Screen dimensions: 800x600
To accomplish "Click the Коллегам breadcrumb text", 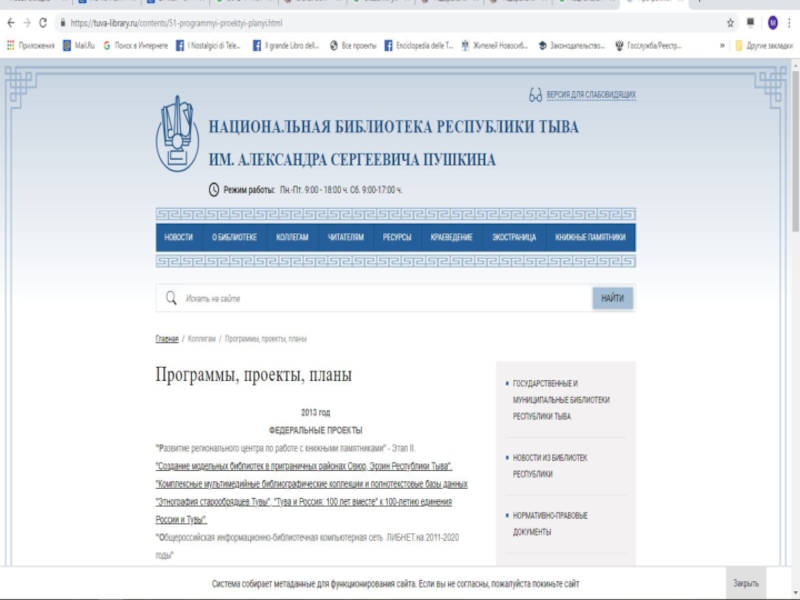I will tap(202, 339).
